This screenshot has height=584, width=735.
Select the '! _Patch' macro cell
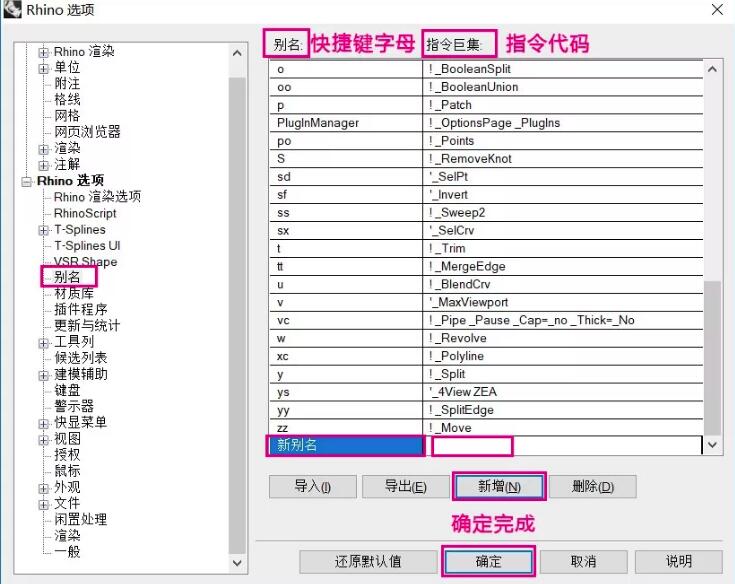[x=563, y=105]
